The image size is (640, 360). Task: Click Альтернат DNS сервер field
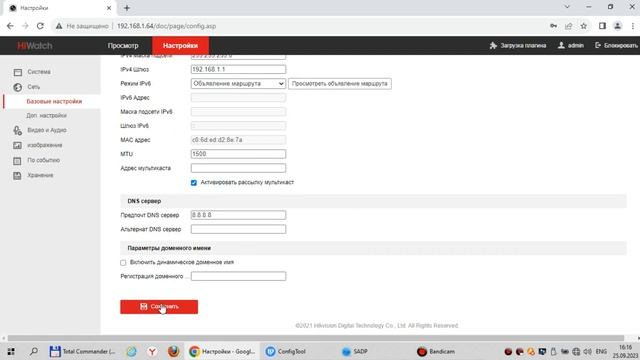[238, 229]
